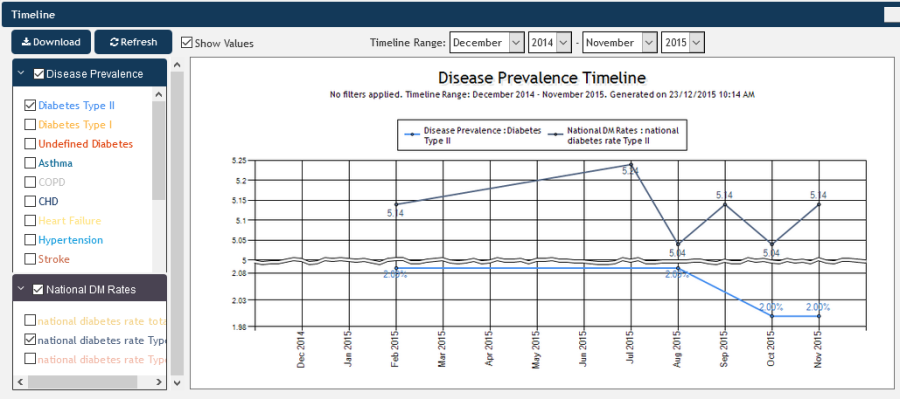Uncheck the Diabetes Type II checkbox
900x399 pixels.
coord(30,105)
